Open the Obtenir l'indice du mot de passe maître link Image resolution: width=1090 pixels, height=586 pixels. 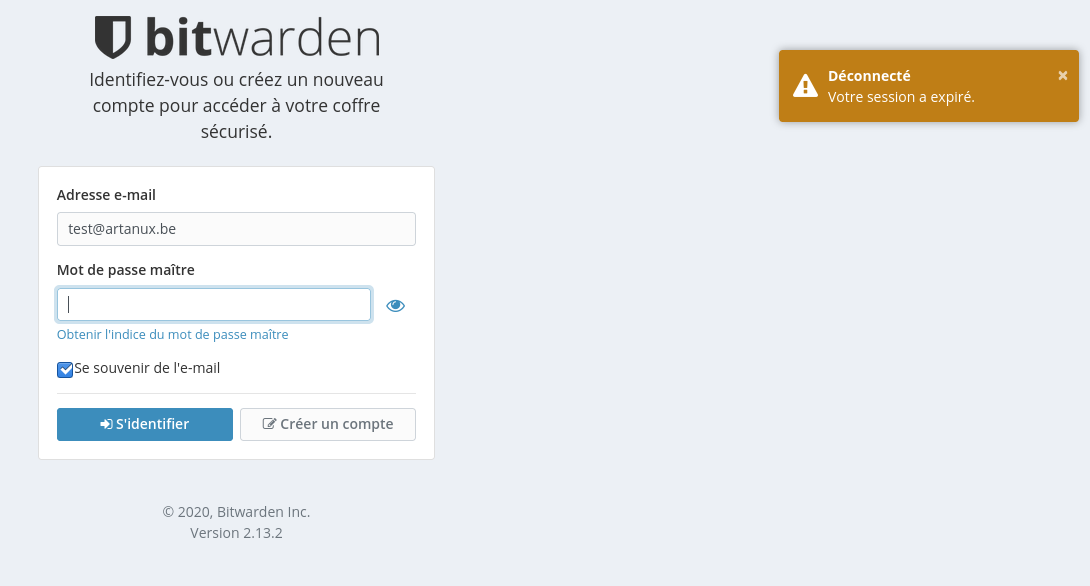click(172, 335)
